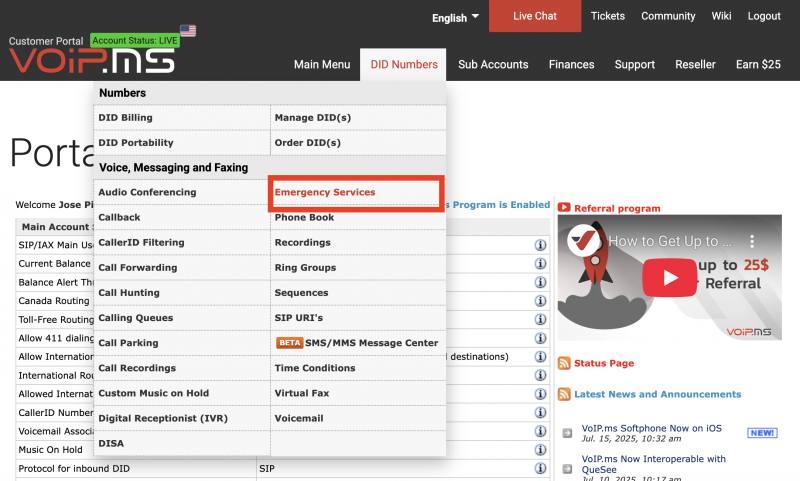This screenshot has width=800, height=481.
Task: Click Logout in the top bar
Action: pos(764,16)
